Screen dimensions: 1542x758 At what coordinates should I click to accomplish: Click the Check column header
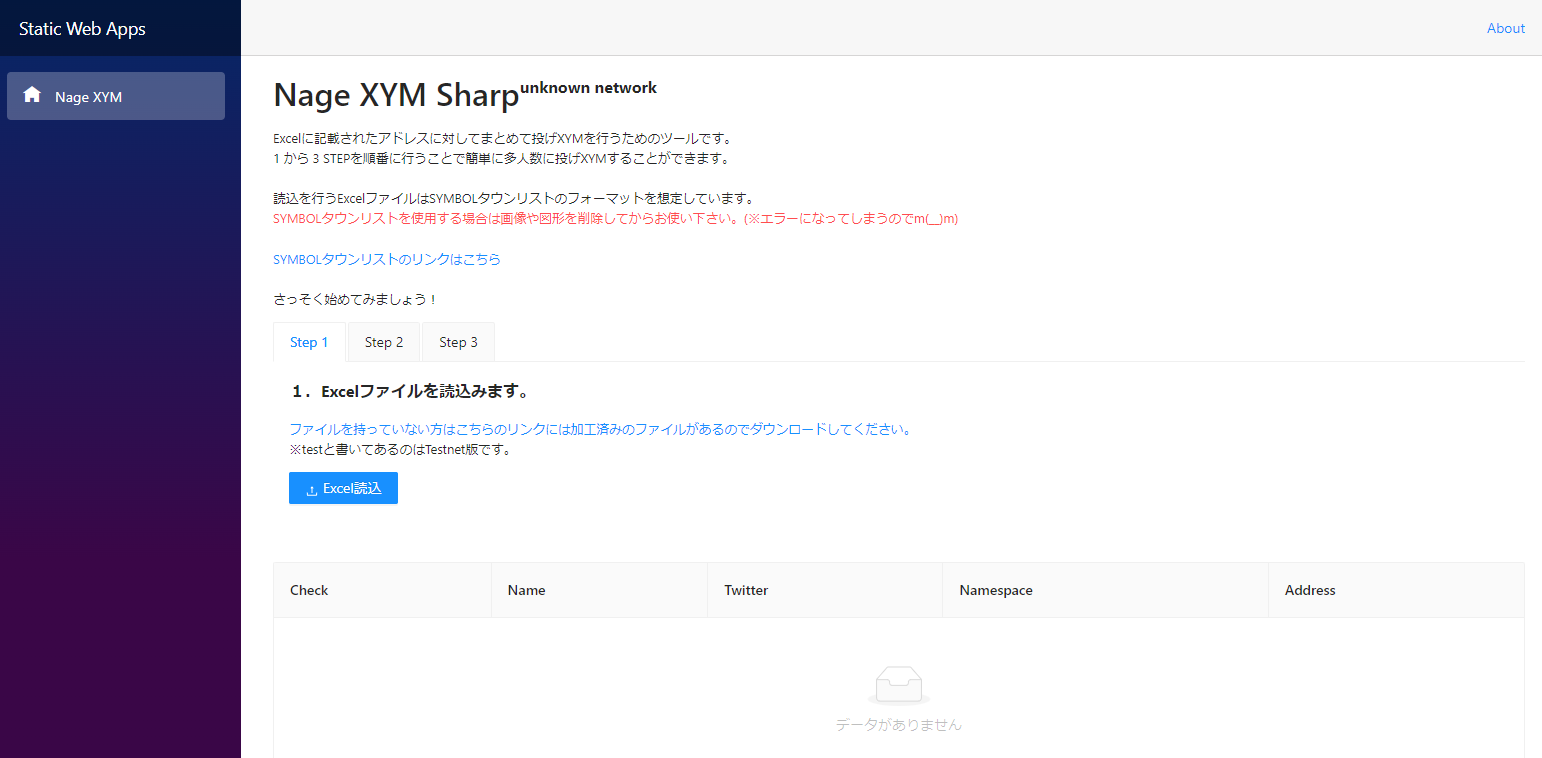[x=382, y=590]
